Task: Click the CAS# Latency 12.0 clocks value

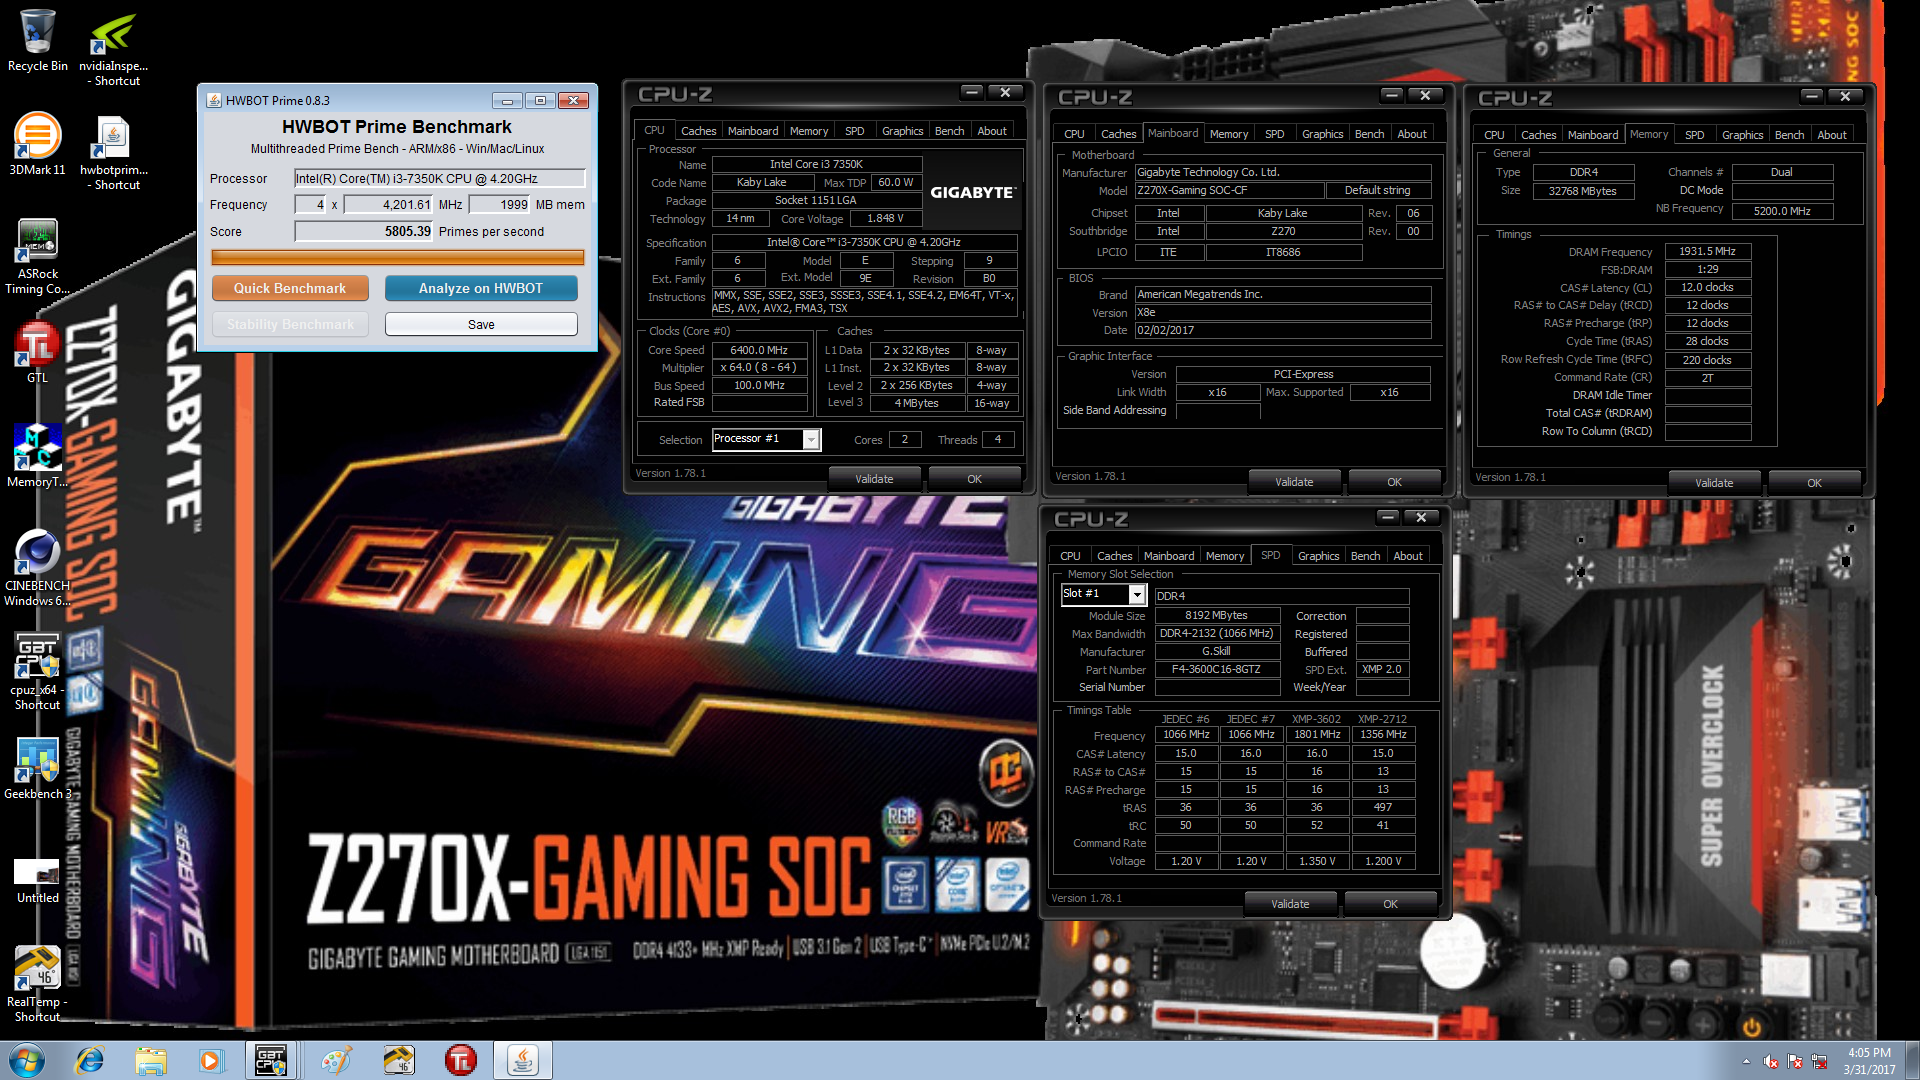Action: (x=1707, y=287)
